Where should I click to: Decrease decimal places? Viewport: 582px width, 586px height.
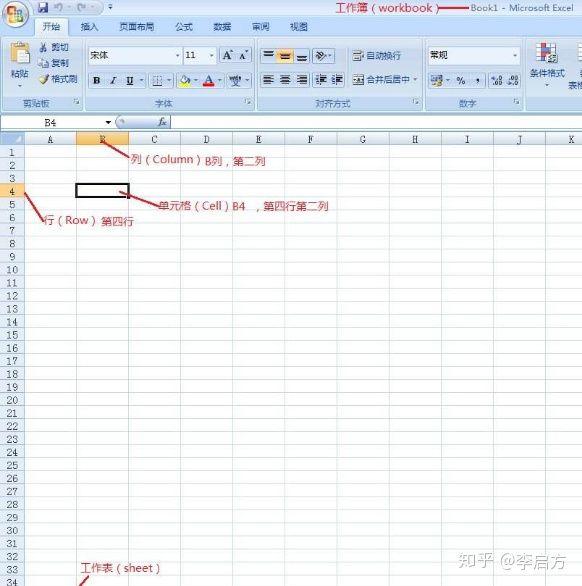click(x=513, y=80)
